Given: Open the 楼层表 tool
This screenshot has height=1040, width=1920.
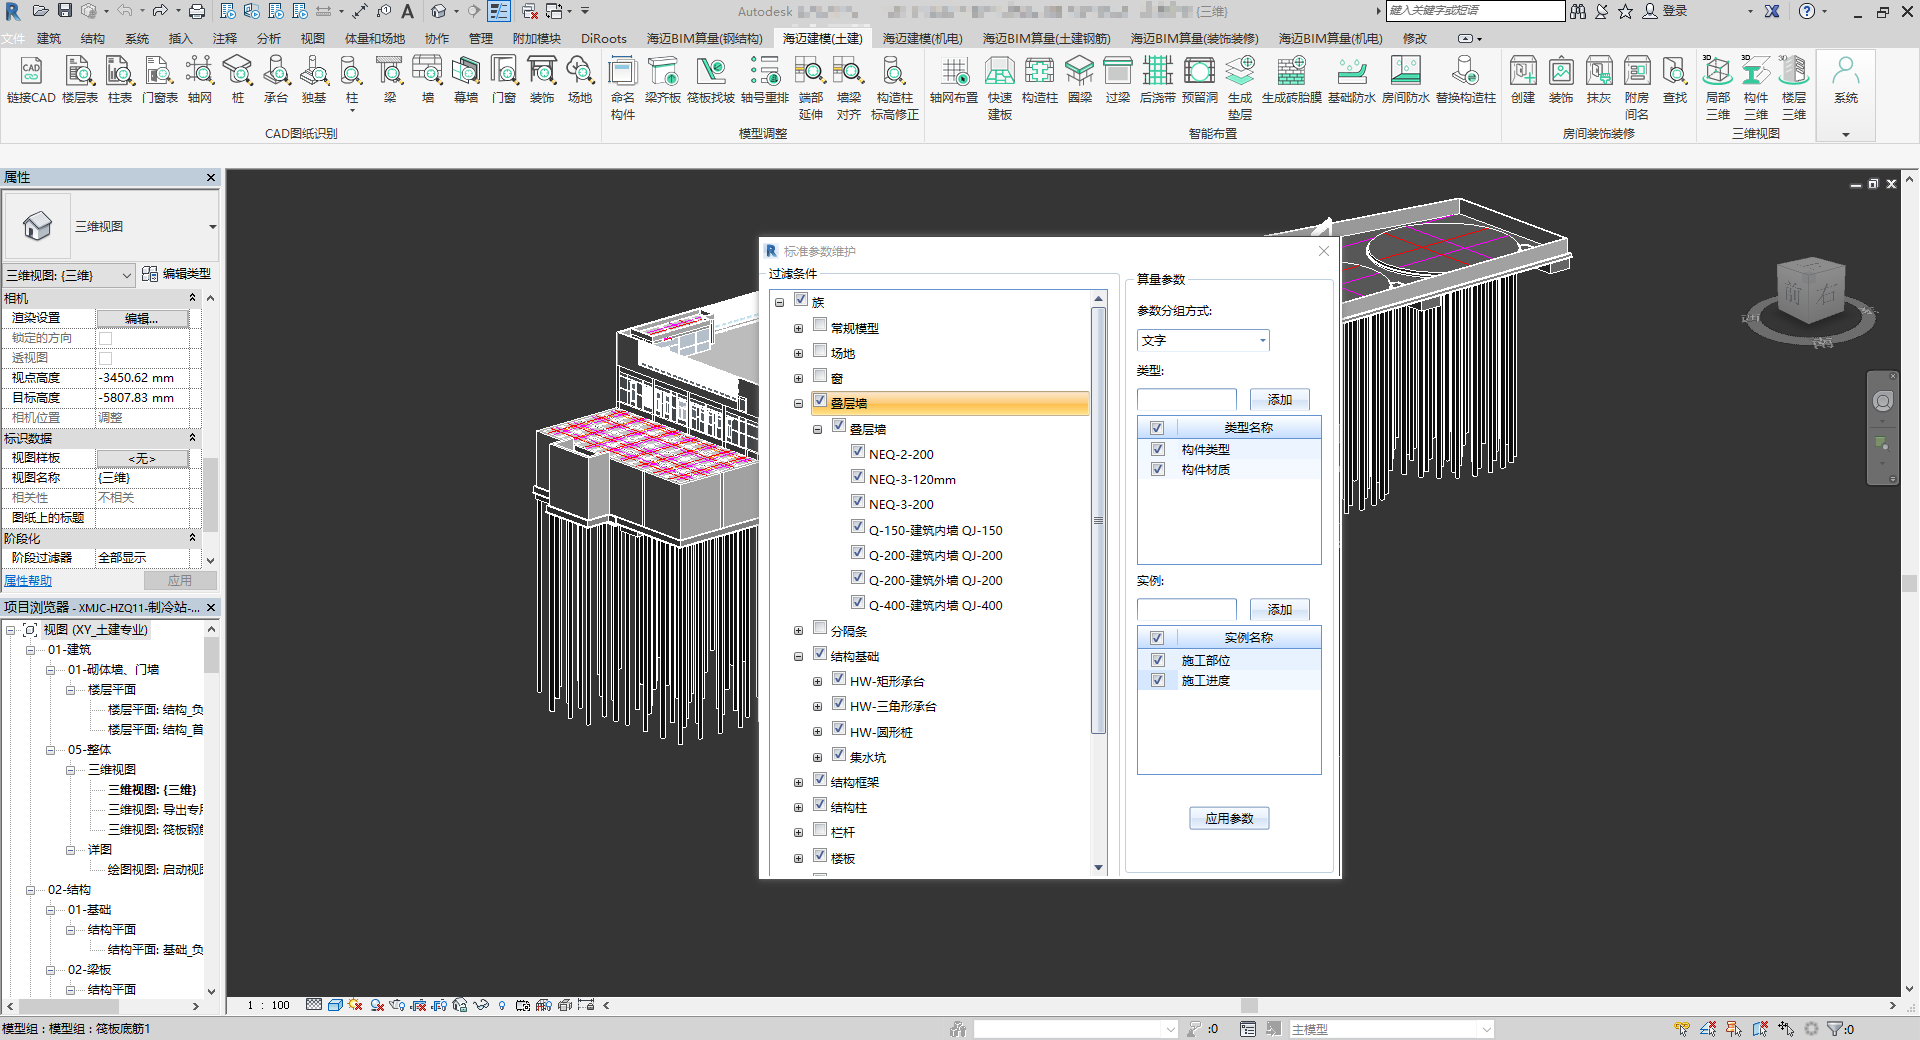Looking at the screenshot, I should (80, 80).
